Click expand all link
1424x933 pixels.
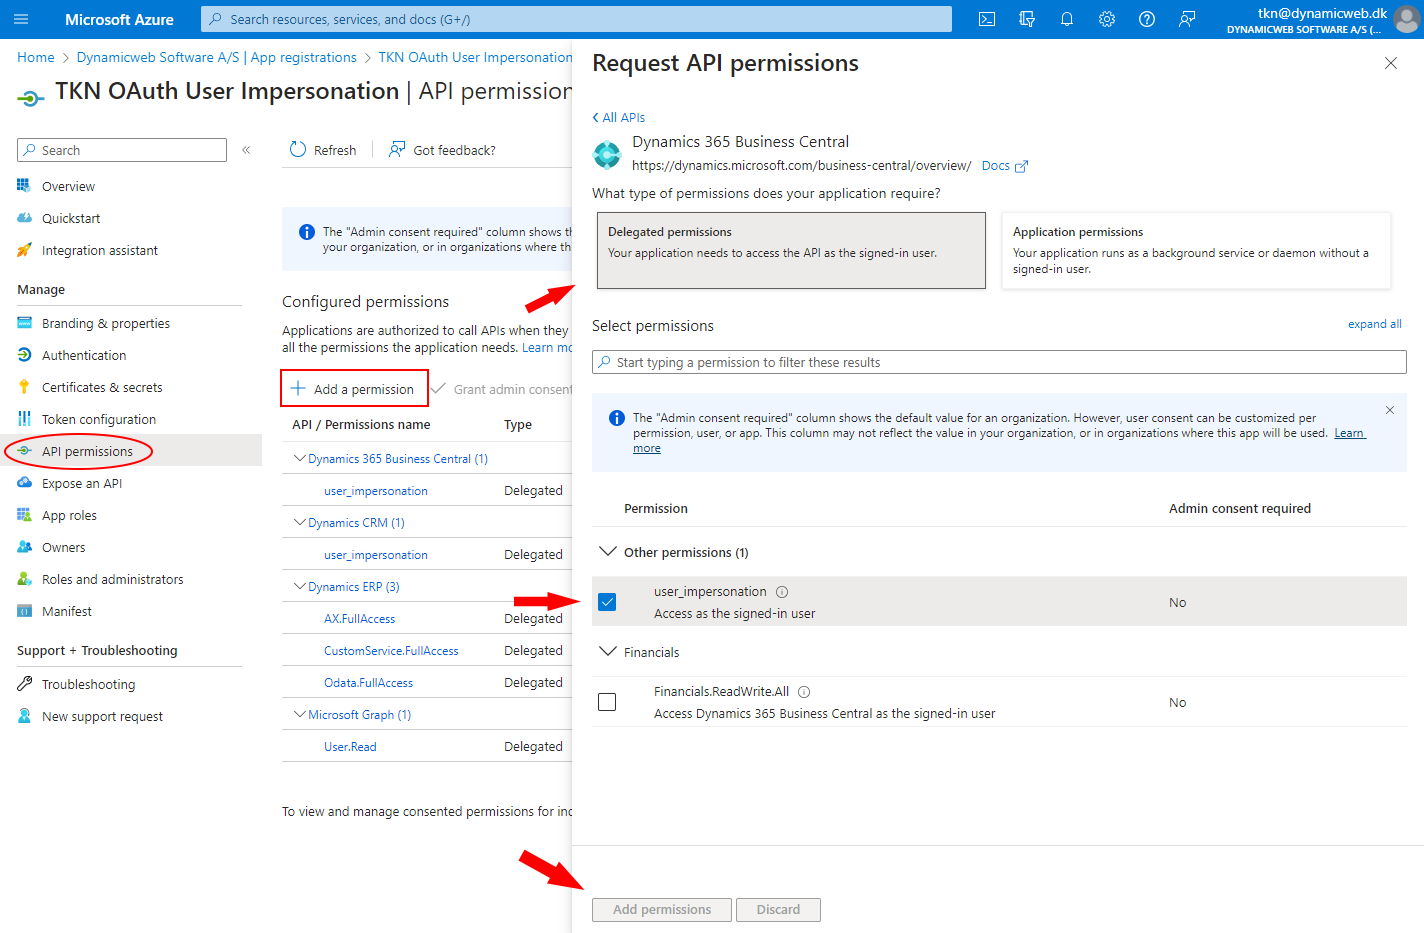(1374, 324)
